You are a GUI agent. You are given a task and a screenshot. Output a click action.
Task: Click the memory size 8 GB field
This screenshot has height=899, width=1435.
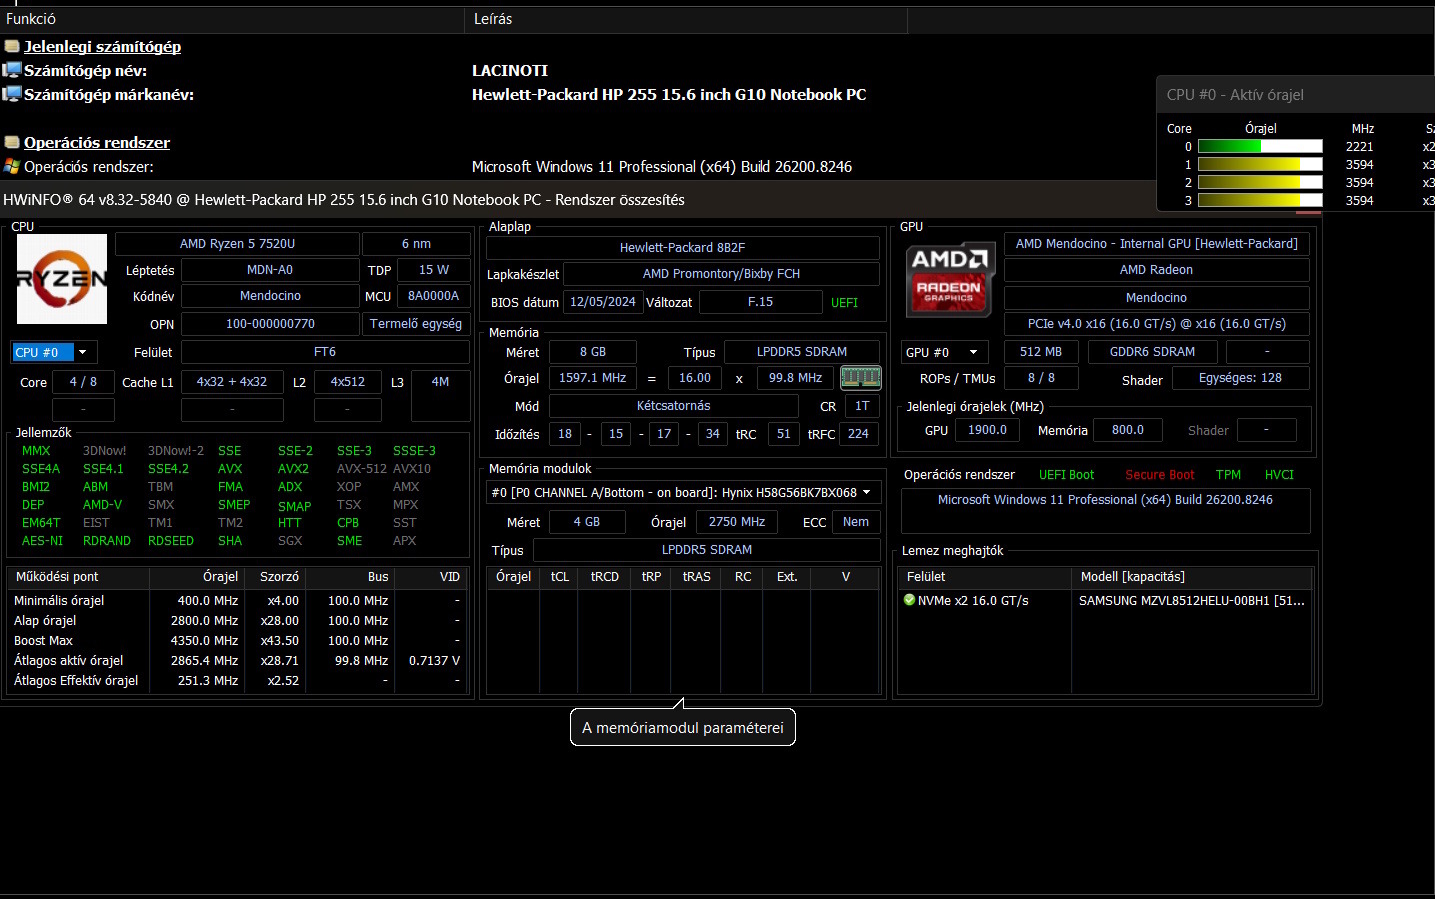[x=593, y=352]
